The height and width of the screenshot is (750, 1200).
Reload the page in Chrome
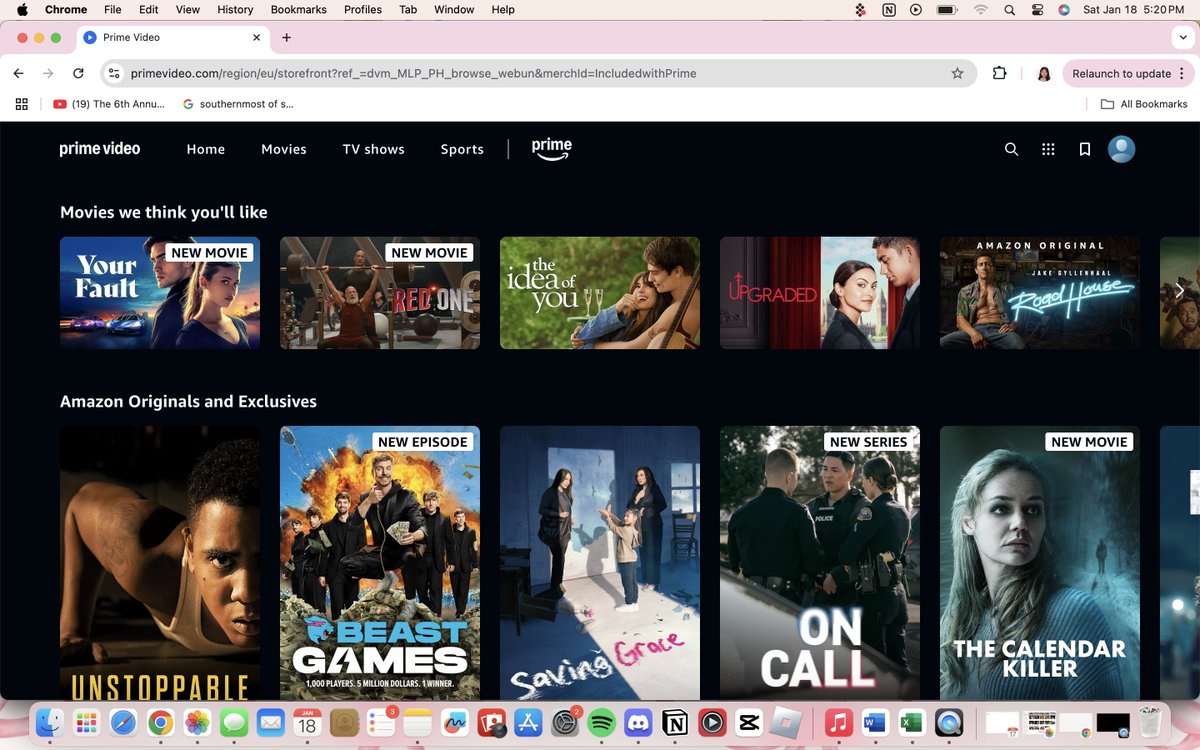point(78,73)
